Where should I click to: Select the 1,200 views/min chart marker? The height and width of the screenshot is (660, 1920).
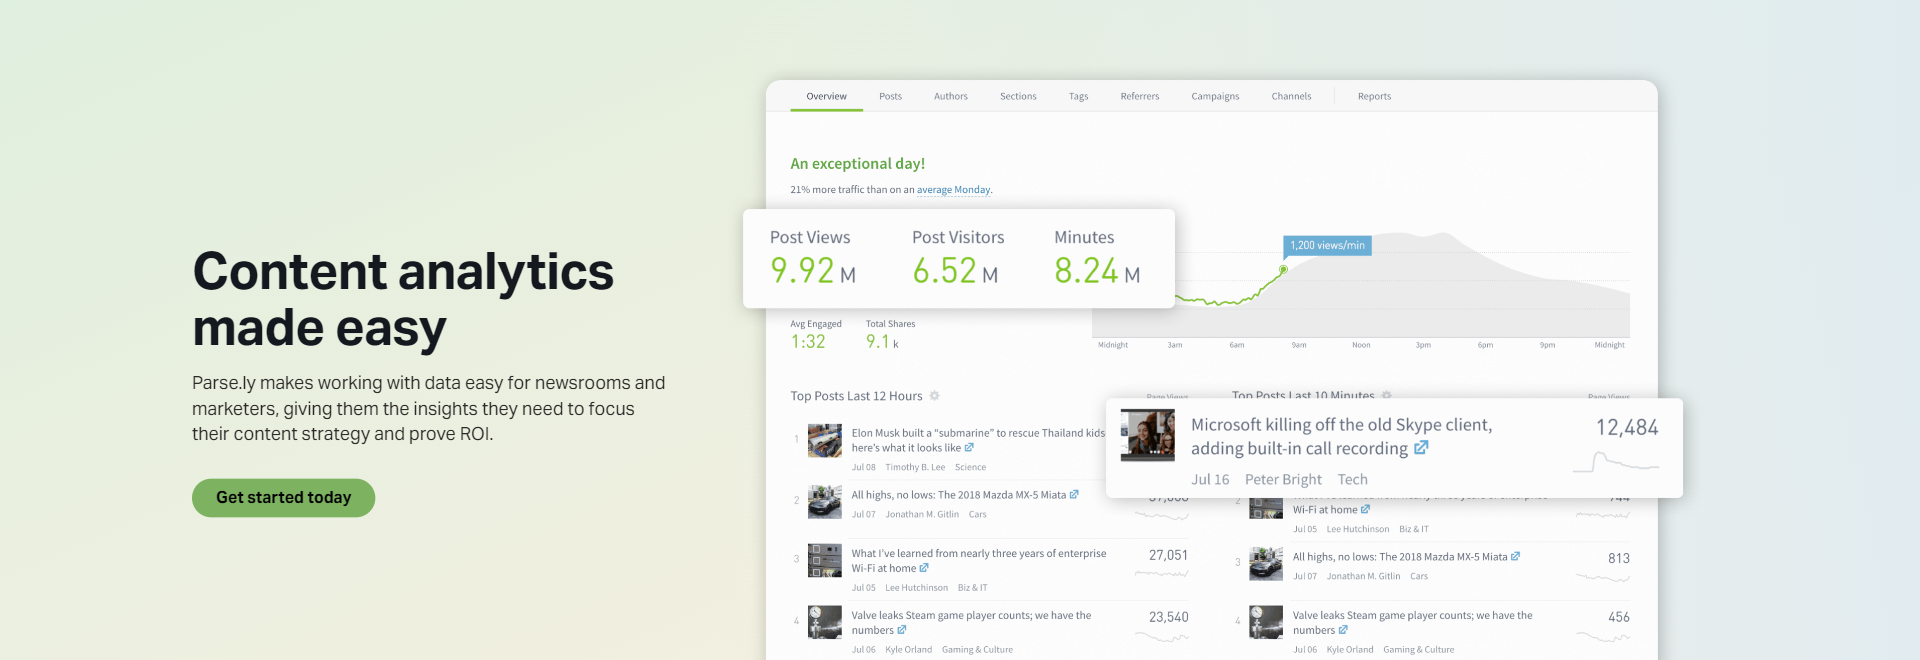coord(1327,245)
